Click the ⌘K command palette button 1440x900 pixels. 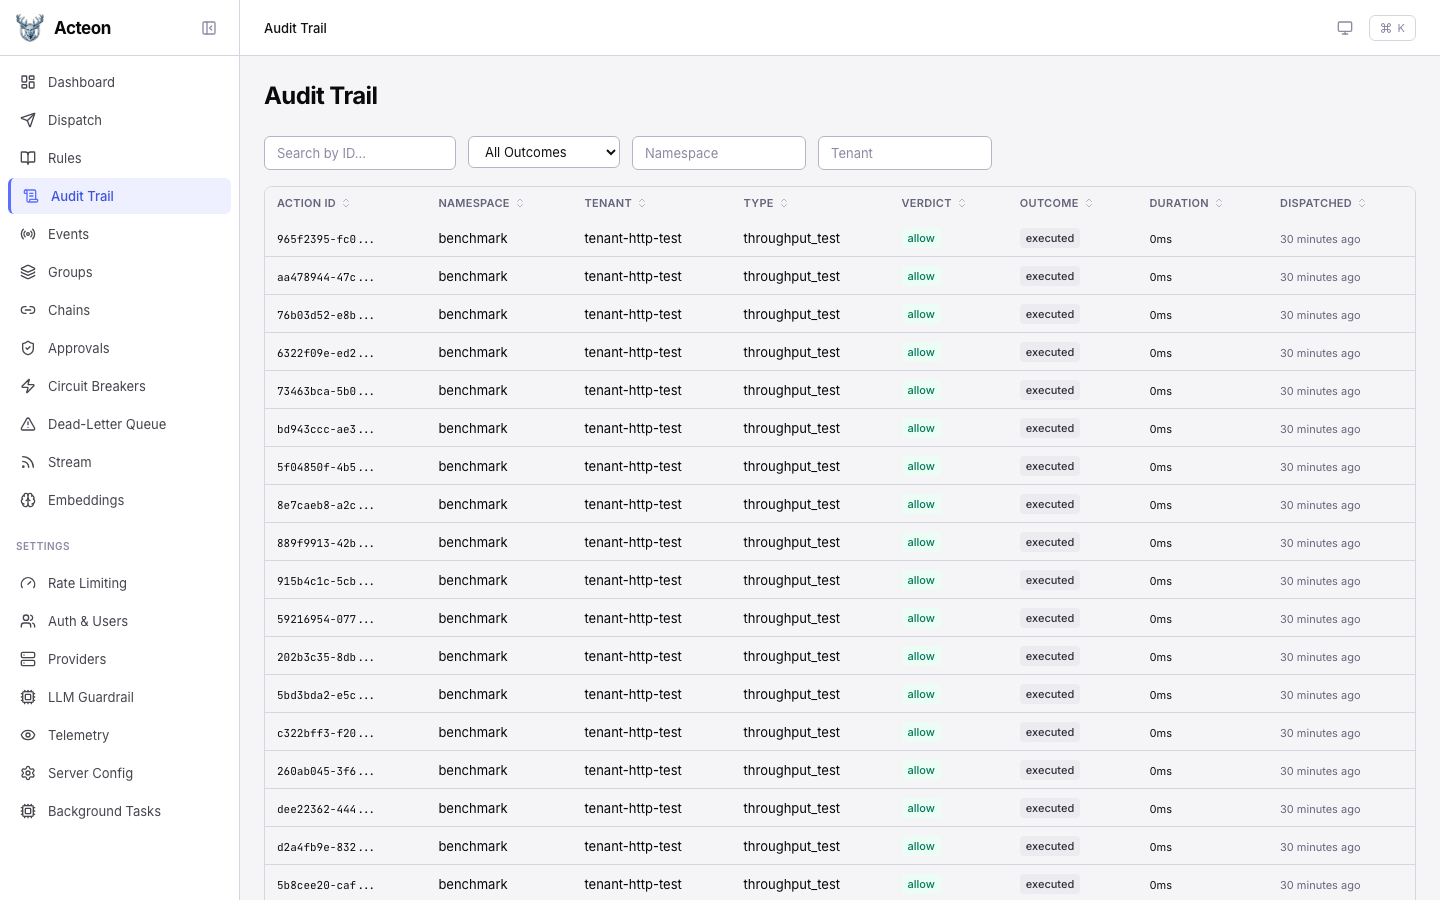(x=1392, y=28)
